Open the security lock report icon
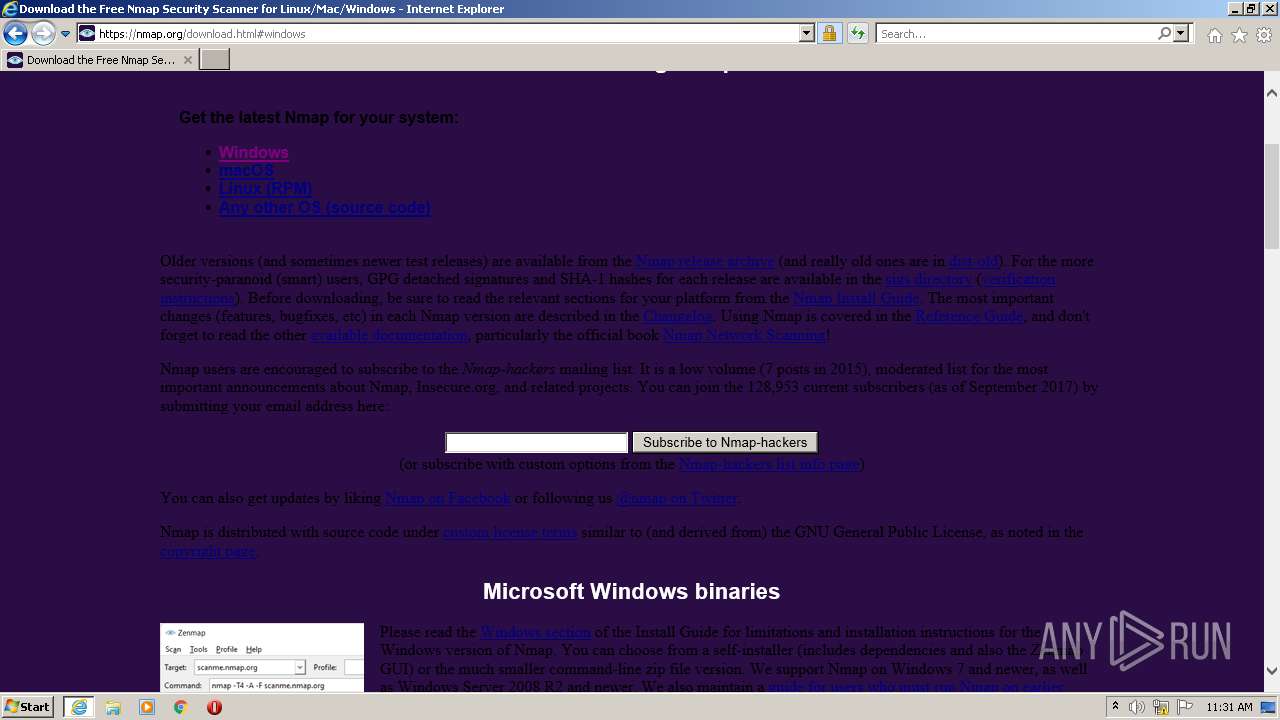 pos(829,34)
